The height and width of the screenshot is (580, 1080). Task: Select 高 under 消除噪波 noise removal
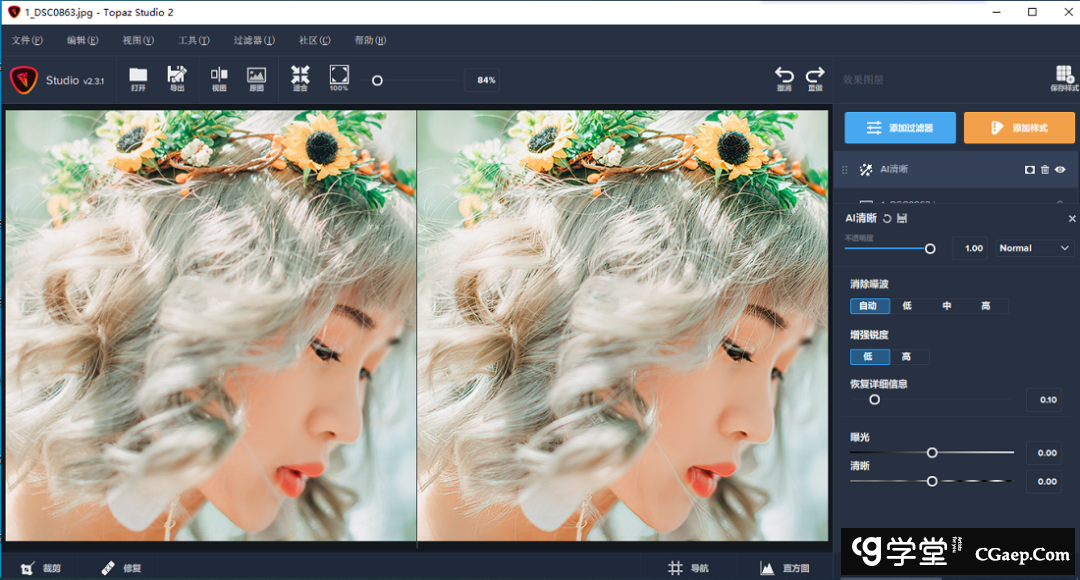pos(986,306)
